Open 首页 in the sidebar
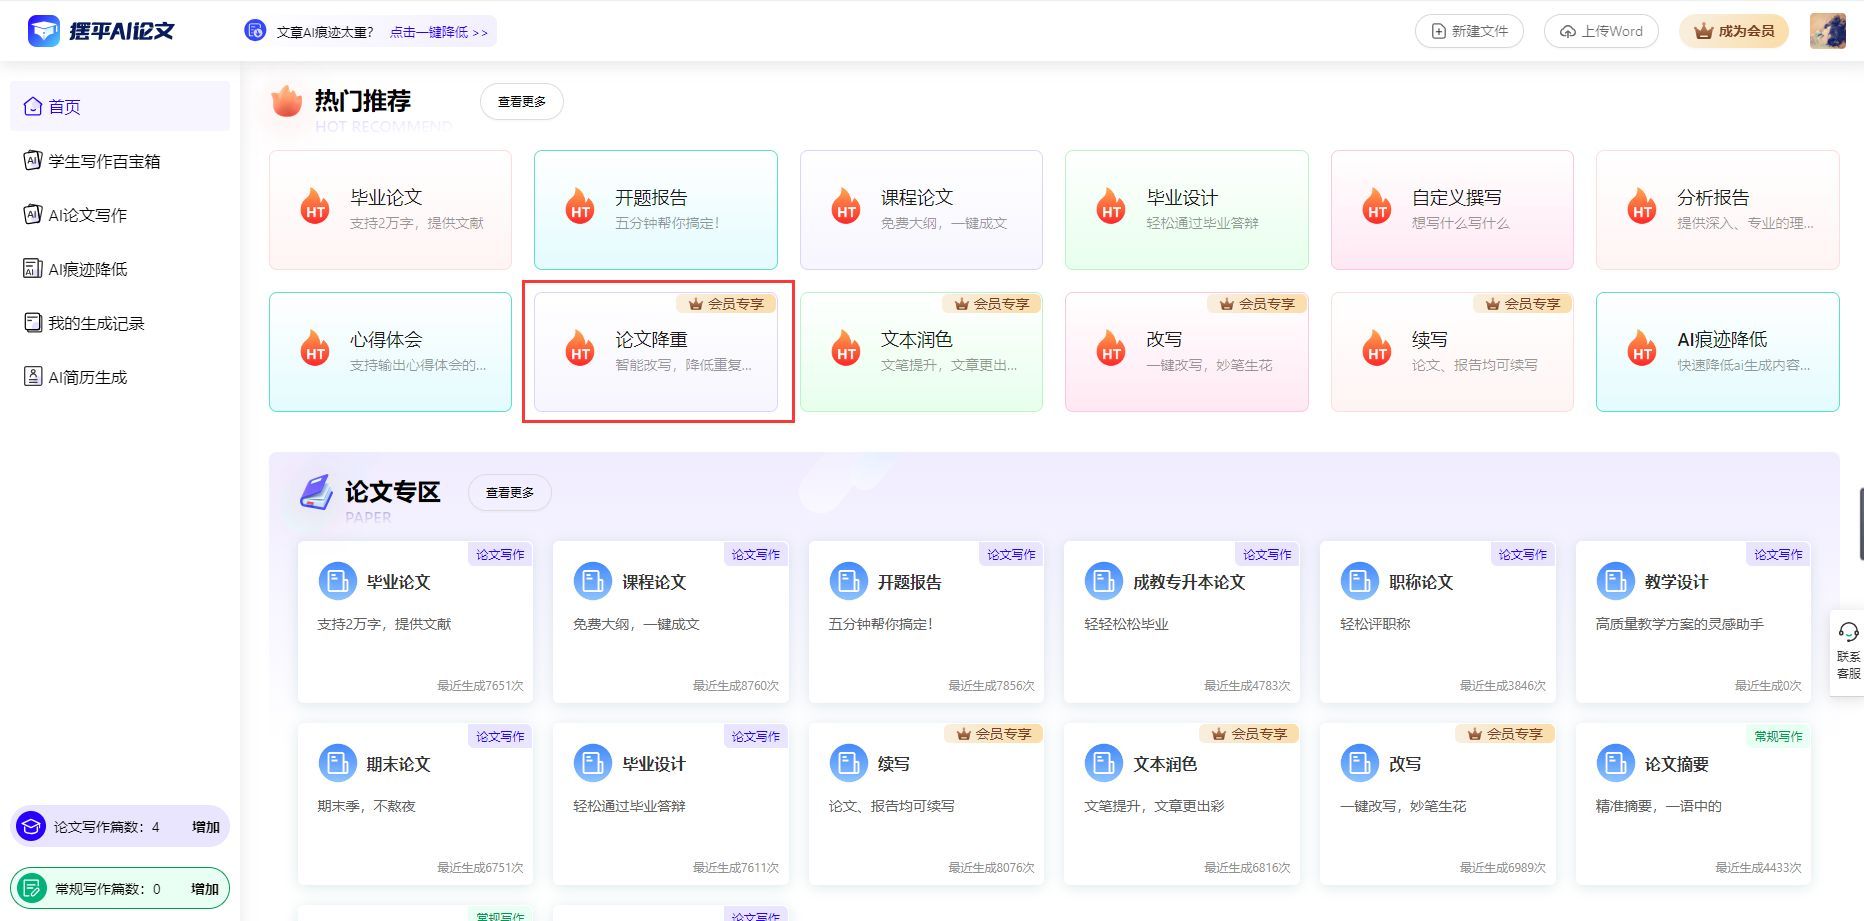 click(x=120, y=106)
